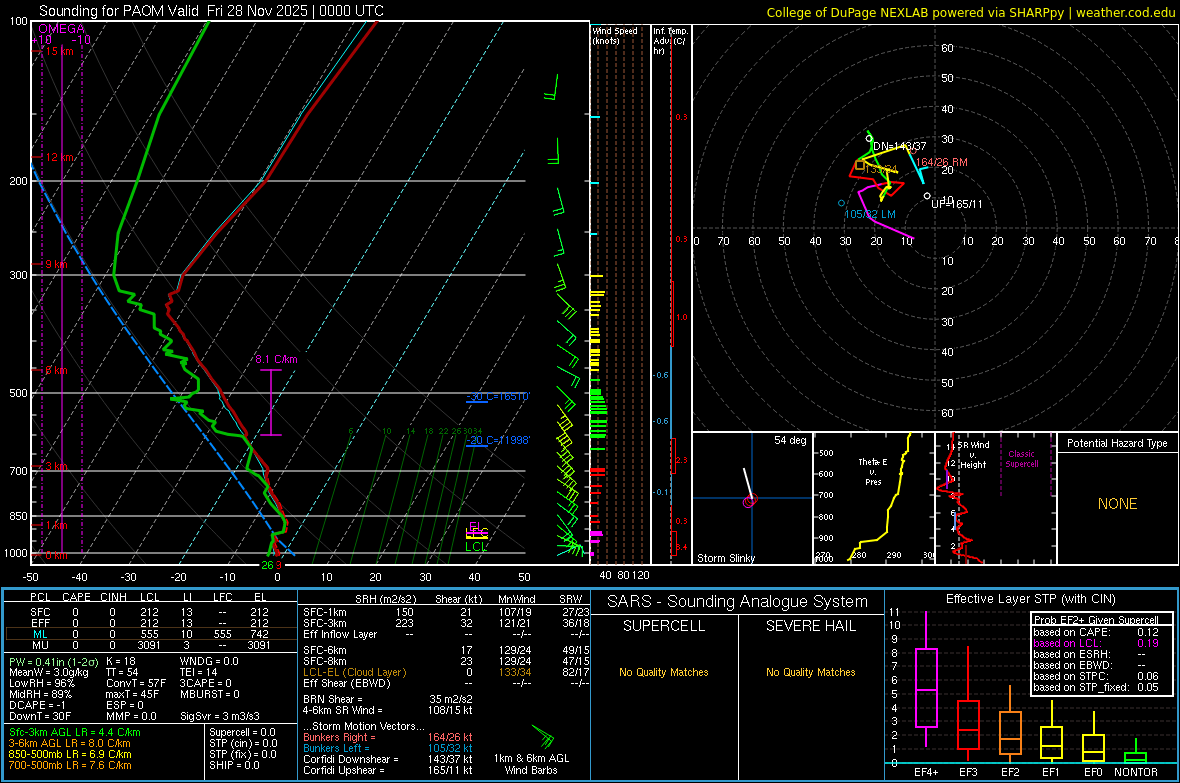1180x783 pixels.
Task: Select the UP=165/11 Corfidi label
Action: click(956, 204)
